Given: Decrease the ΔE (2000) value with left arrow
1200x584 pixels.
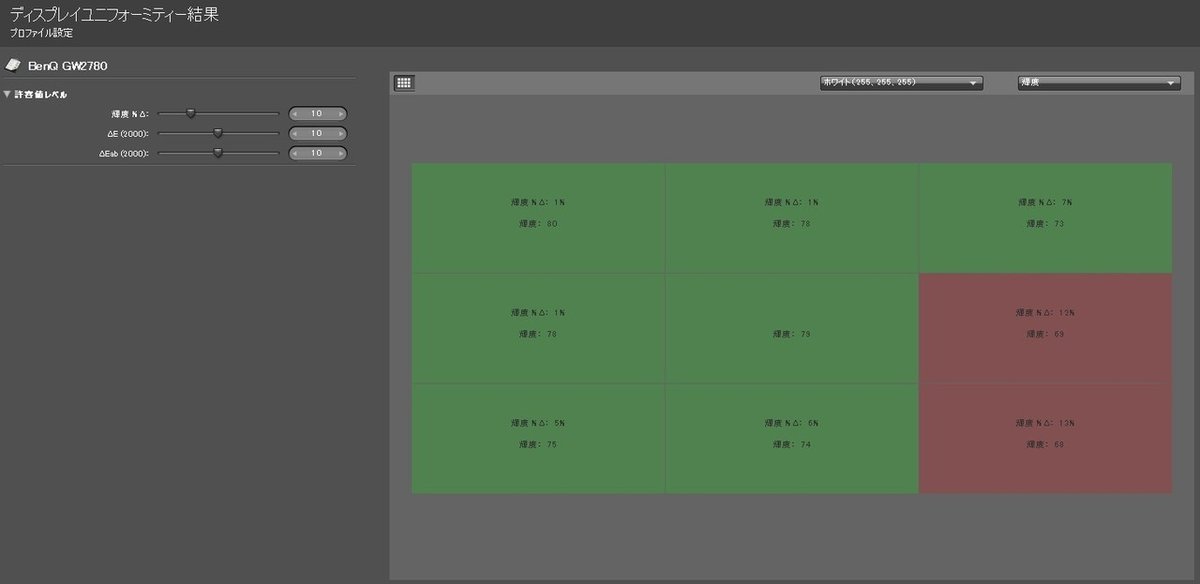Looking at the screenshot, I should (295, 133).
